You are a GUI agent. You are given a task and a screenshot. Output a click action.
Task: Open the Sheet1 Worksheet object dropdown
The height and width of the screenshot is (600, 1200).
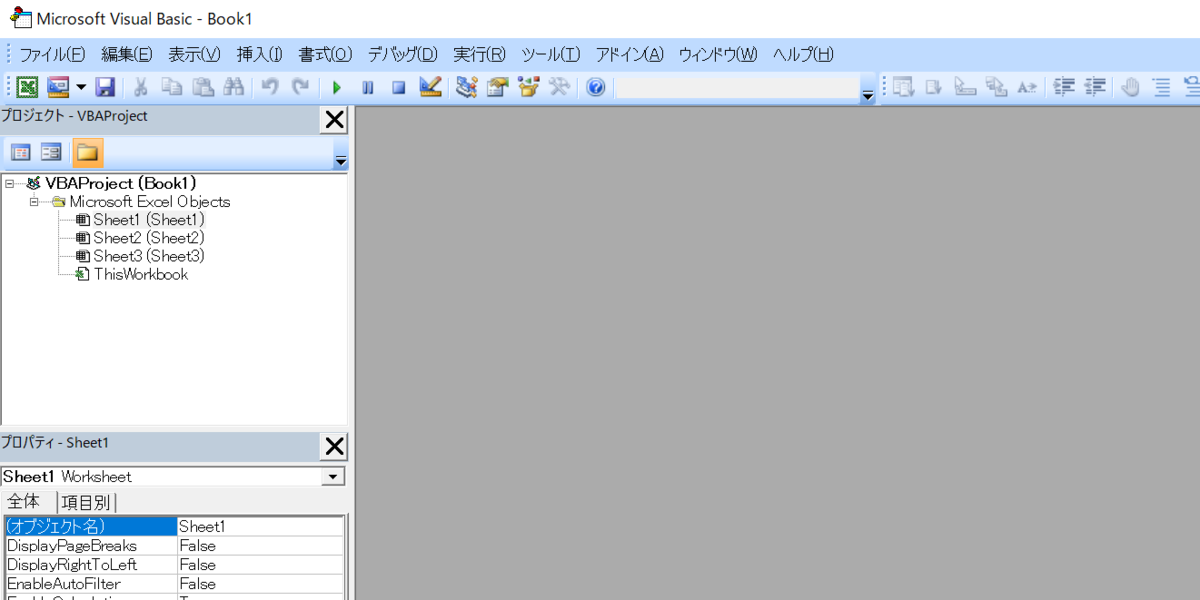(x=333, y=476)
